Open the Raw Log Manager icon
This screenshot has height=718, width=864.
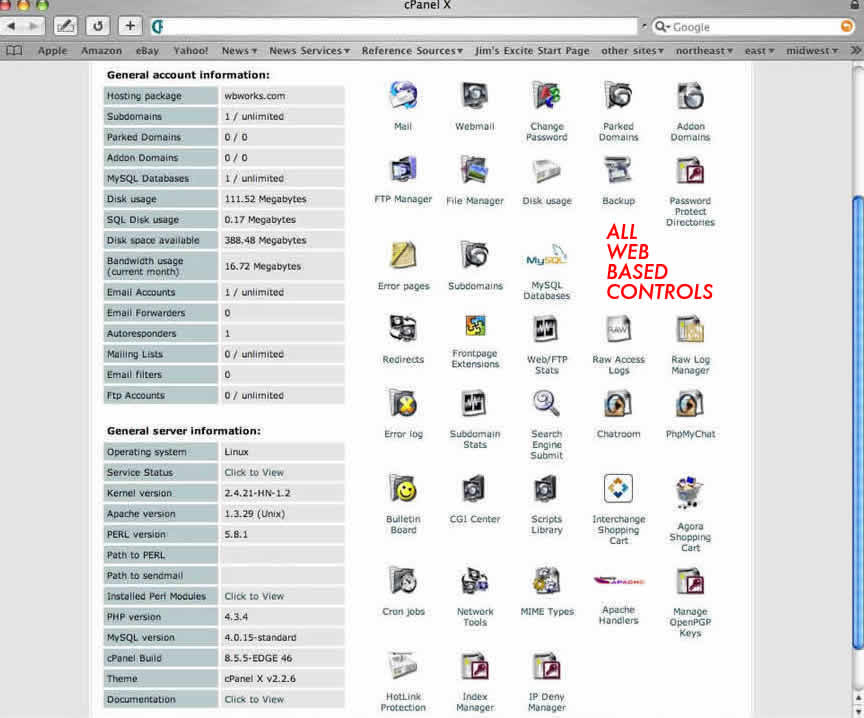pos(690,329)
